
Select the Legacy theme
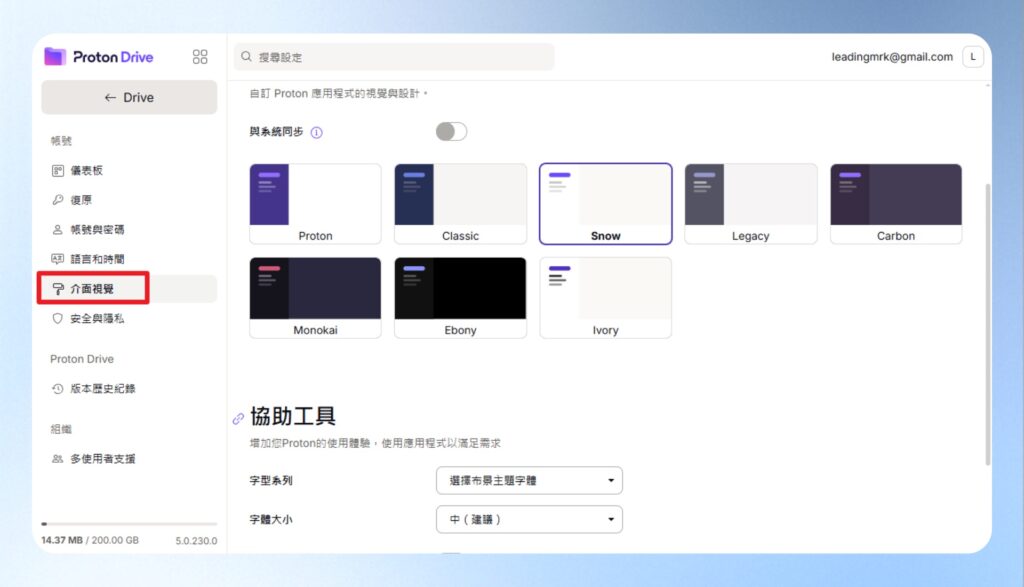pos(750,204)
